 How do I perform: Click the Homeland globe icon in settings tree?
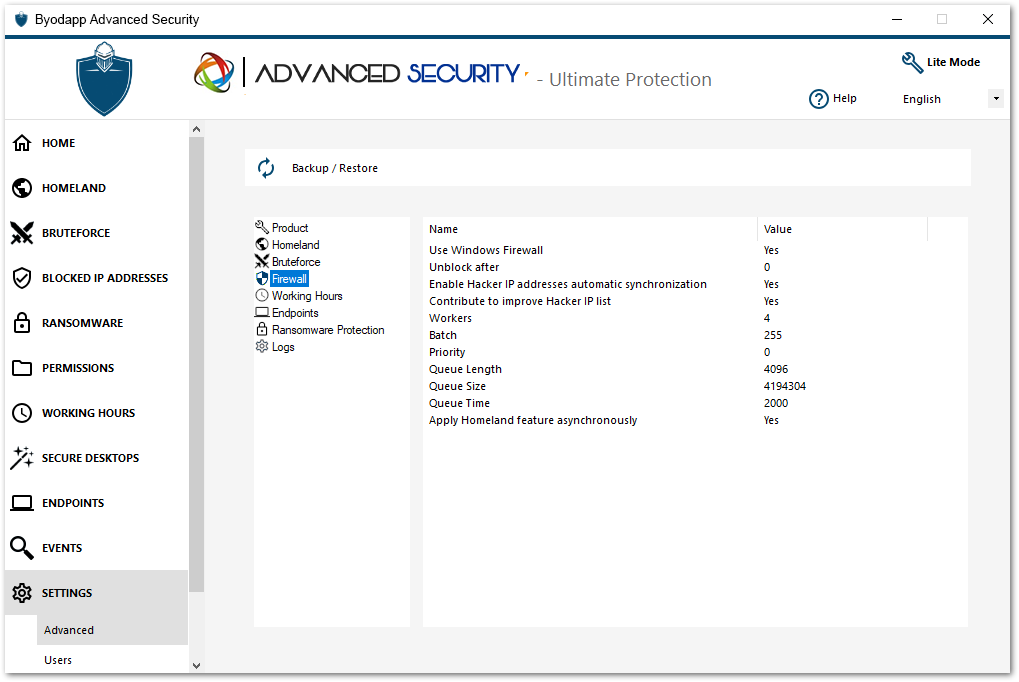click(x=262, y=244)
